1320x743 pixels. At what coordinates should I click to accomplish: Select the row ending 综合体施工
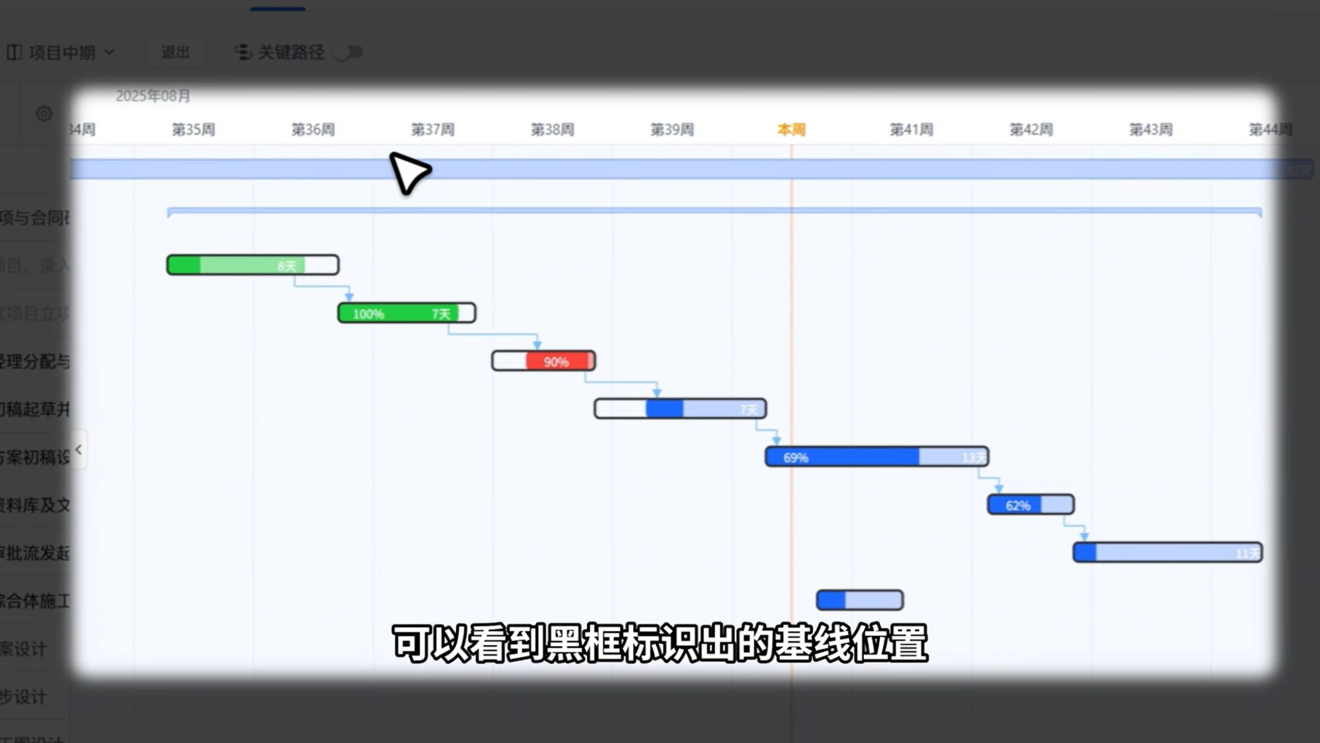coord(35,600)
